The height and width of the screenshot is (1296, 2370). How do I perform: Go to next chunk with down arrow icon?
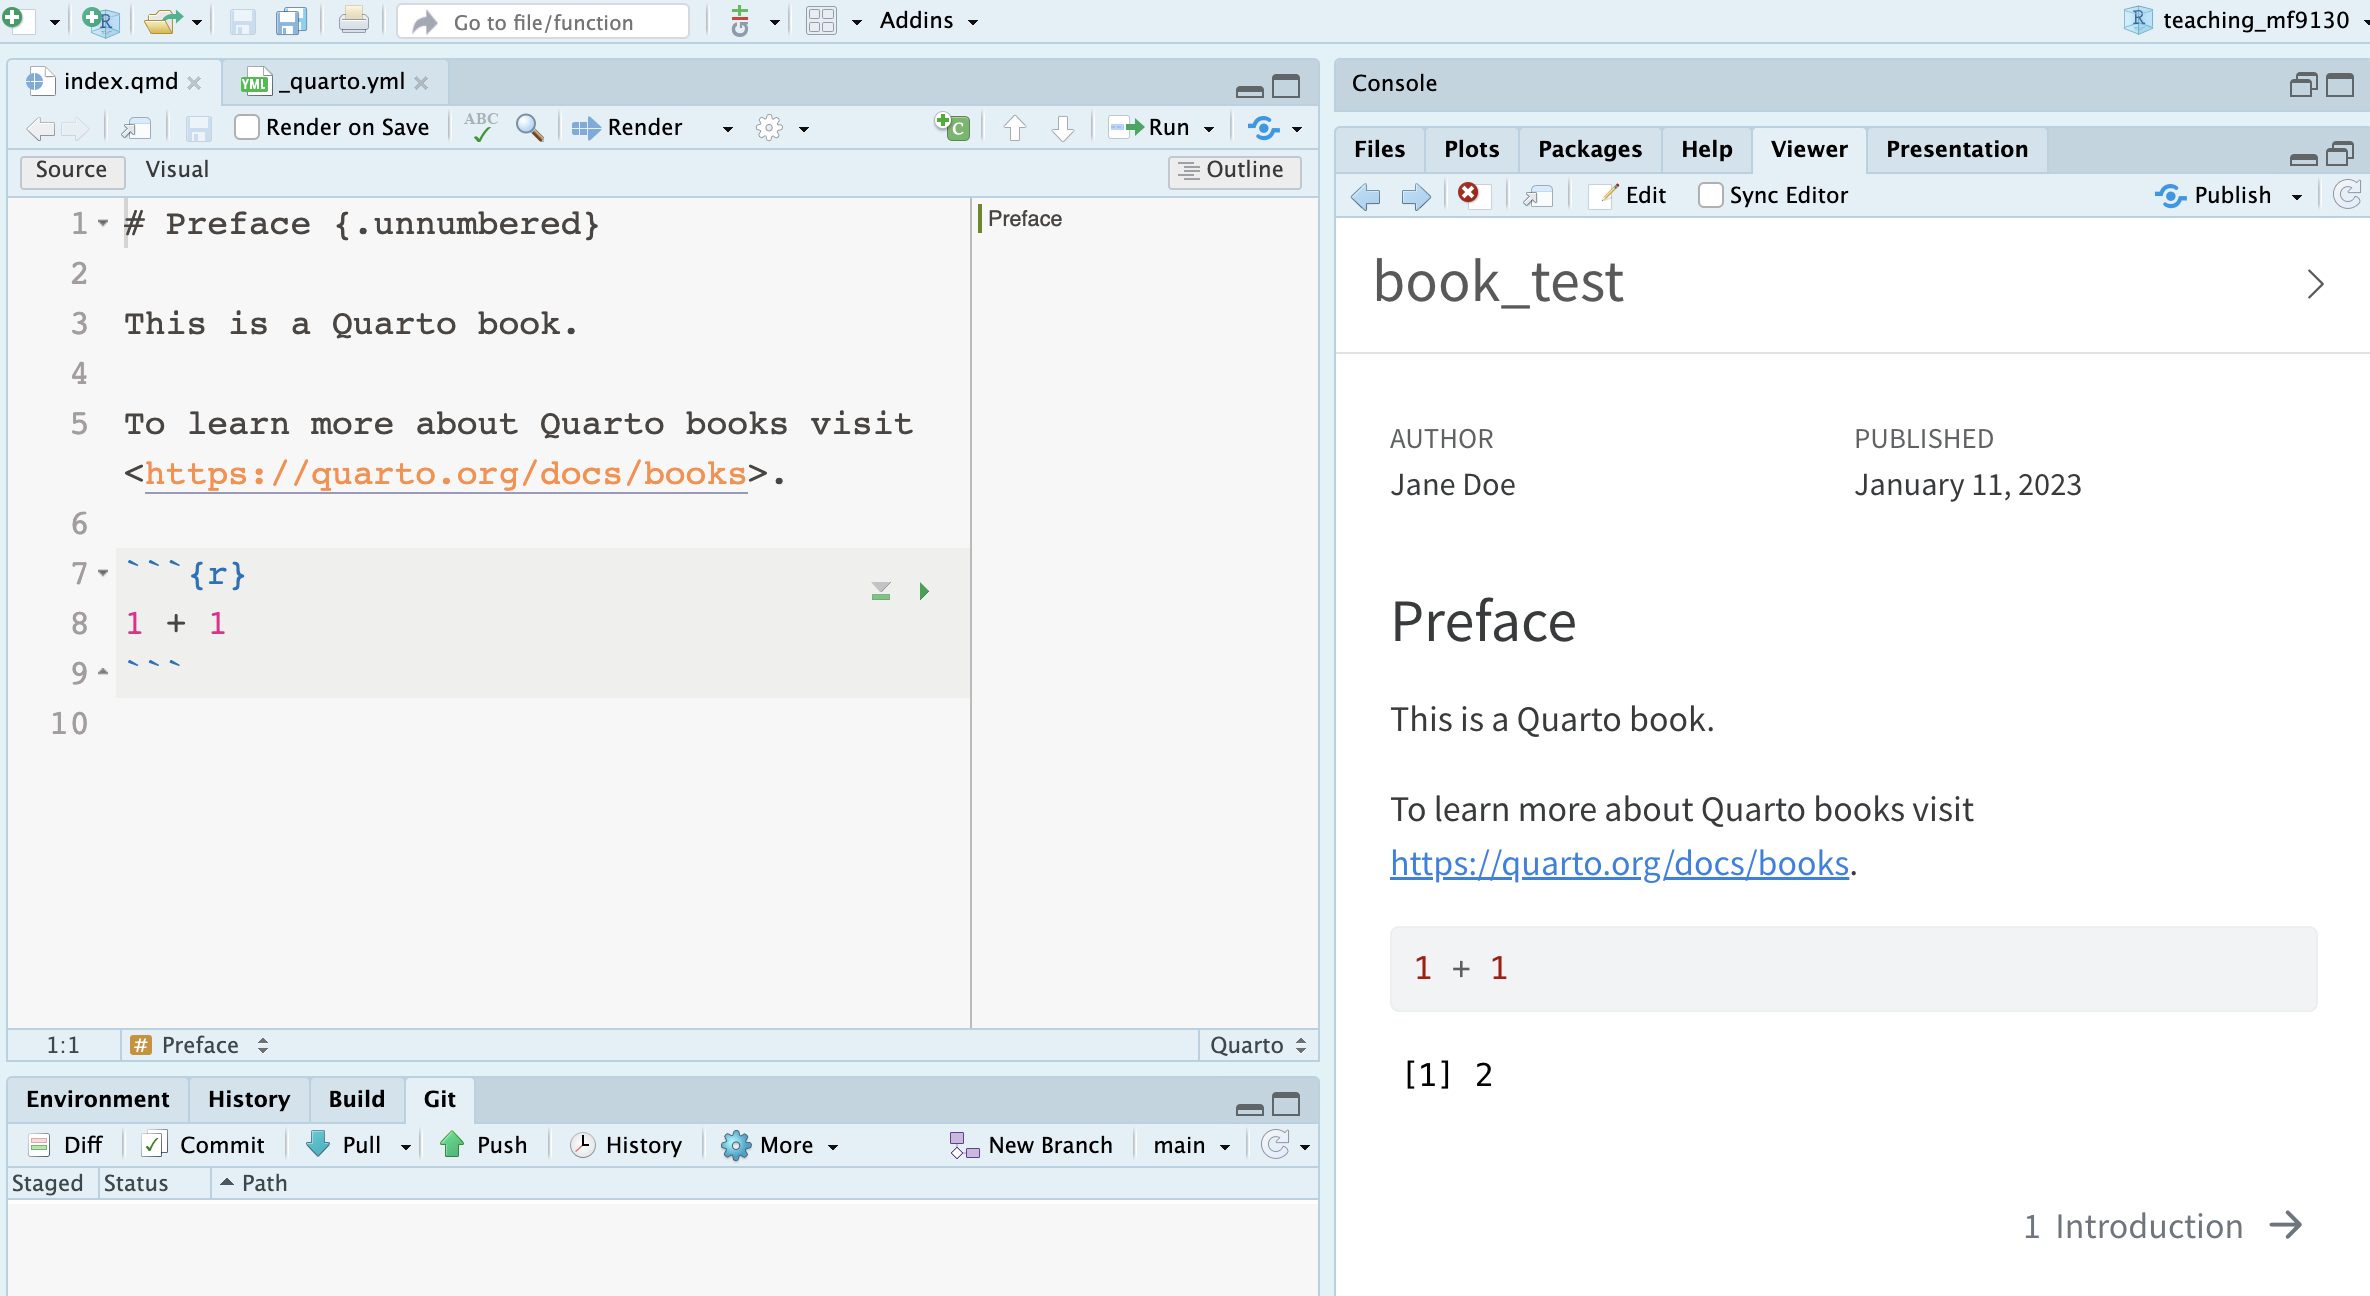pos(1063,128)
